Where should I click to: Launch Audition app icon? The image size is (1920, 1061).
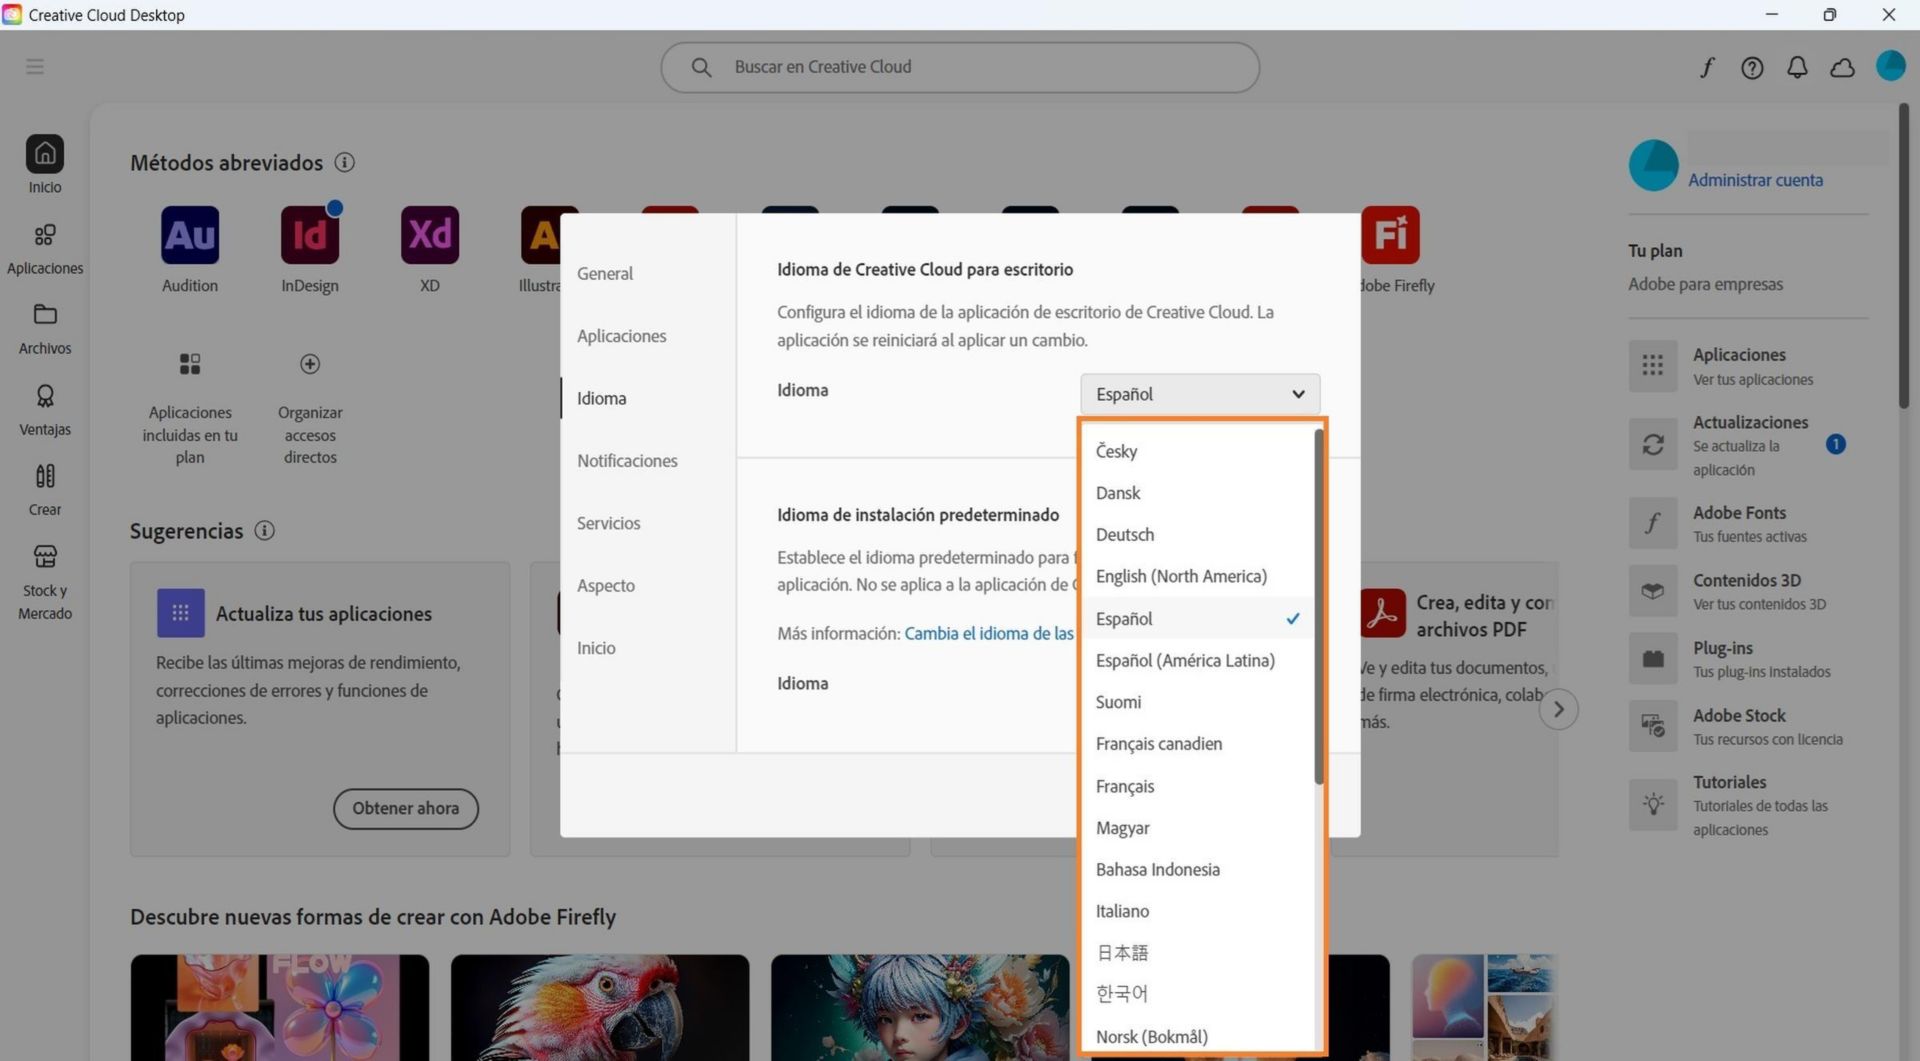190,235
